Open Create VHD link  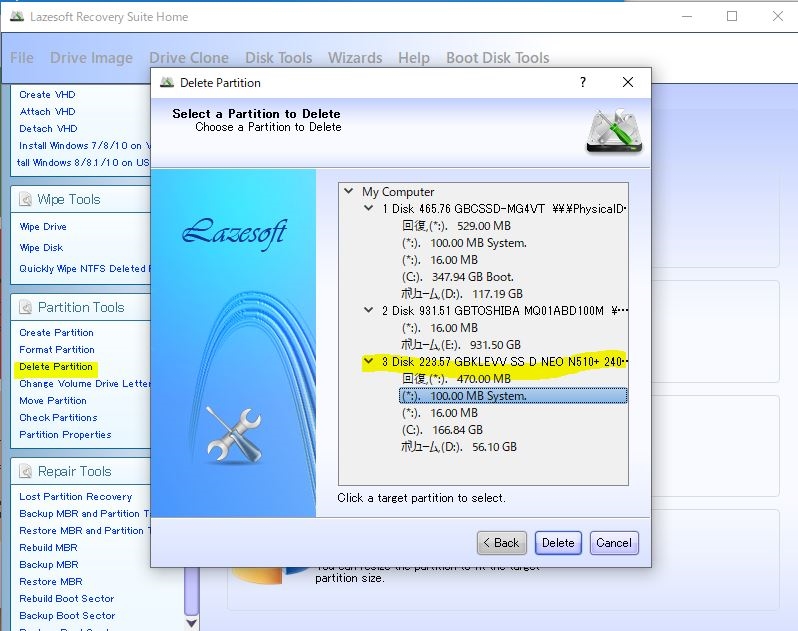click(x=47, y=95)
